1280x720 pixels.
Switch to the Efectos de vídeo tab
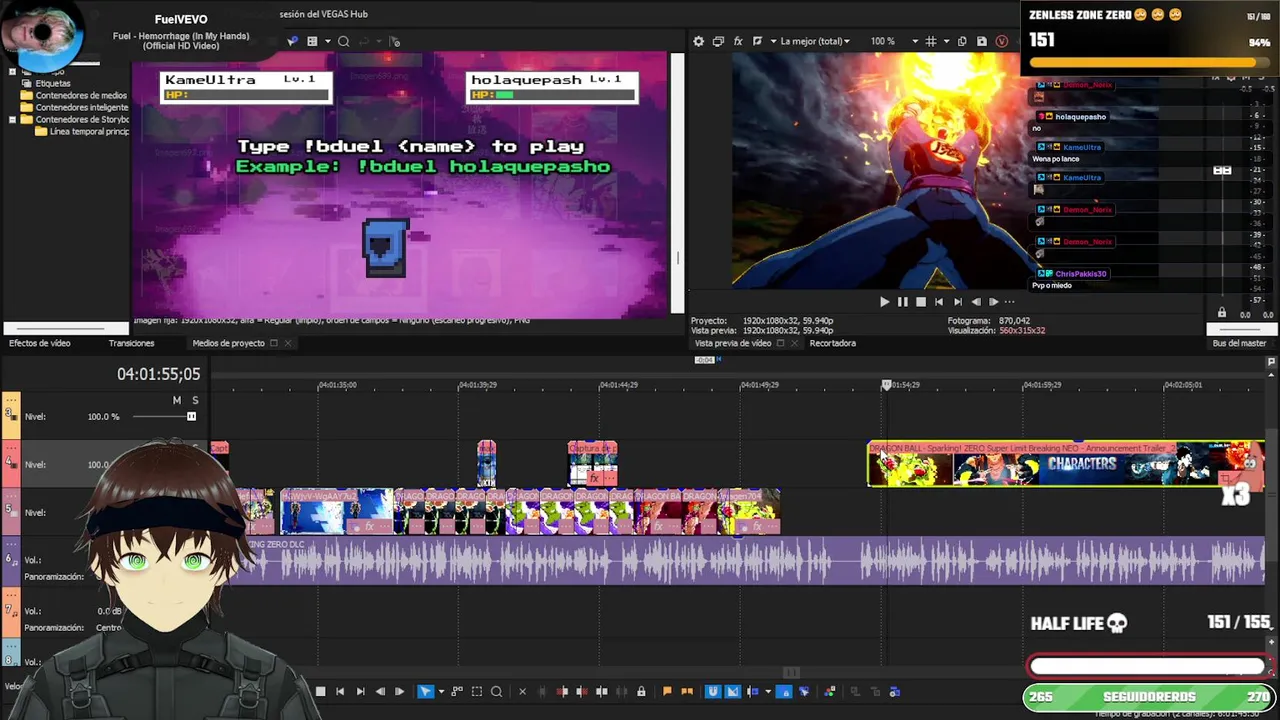pos(40,343)
